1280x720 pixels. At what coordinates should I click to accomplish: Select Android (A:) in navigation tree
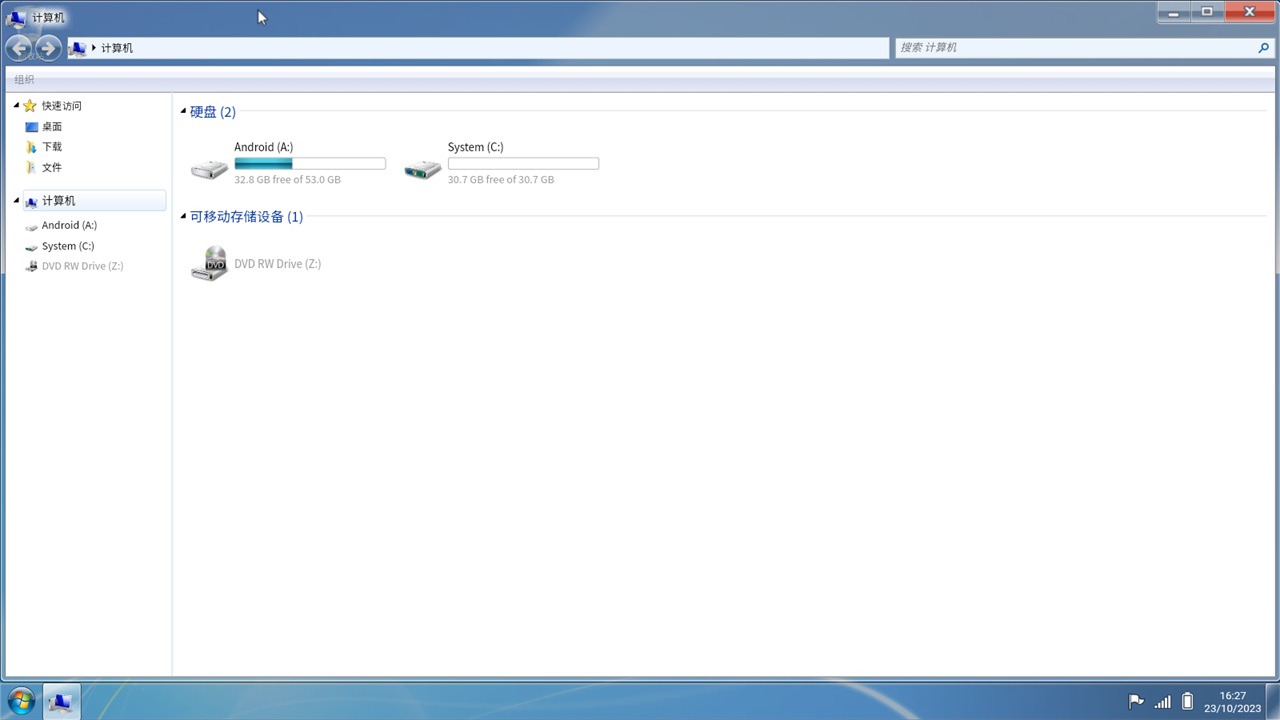[69, 226]
